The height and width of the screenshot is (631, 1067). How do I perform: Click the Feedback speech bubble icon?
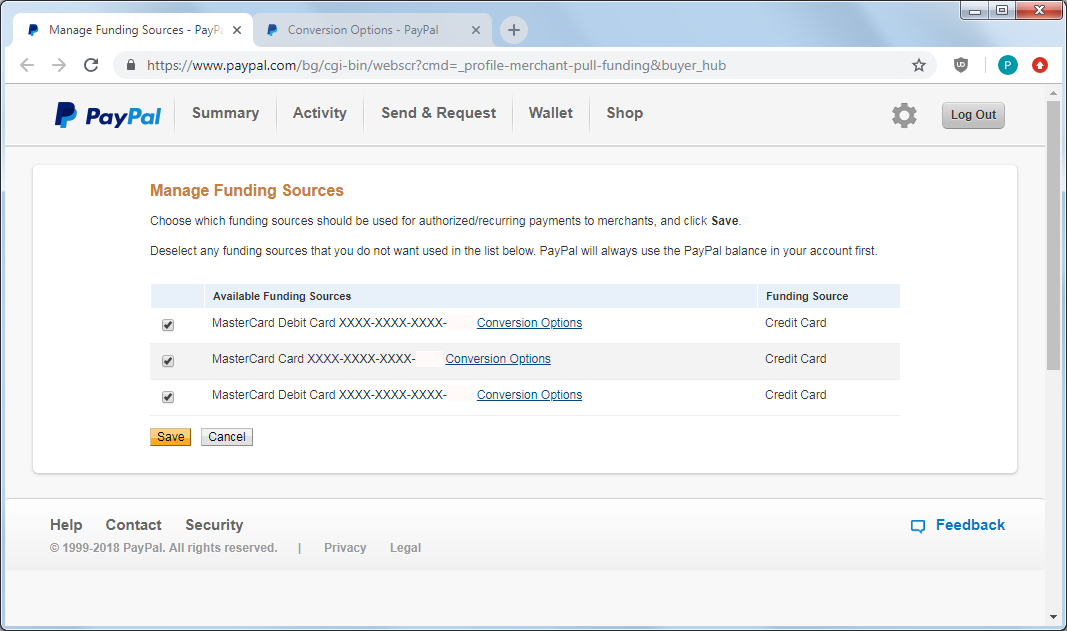[918, 526]
